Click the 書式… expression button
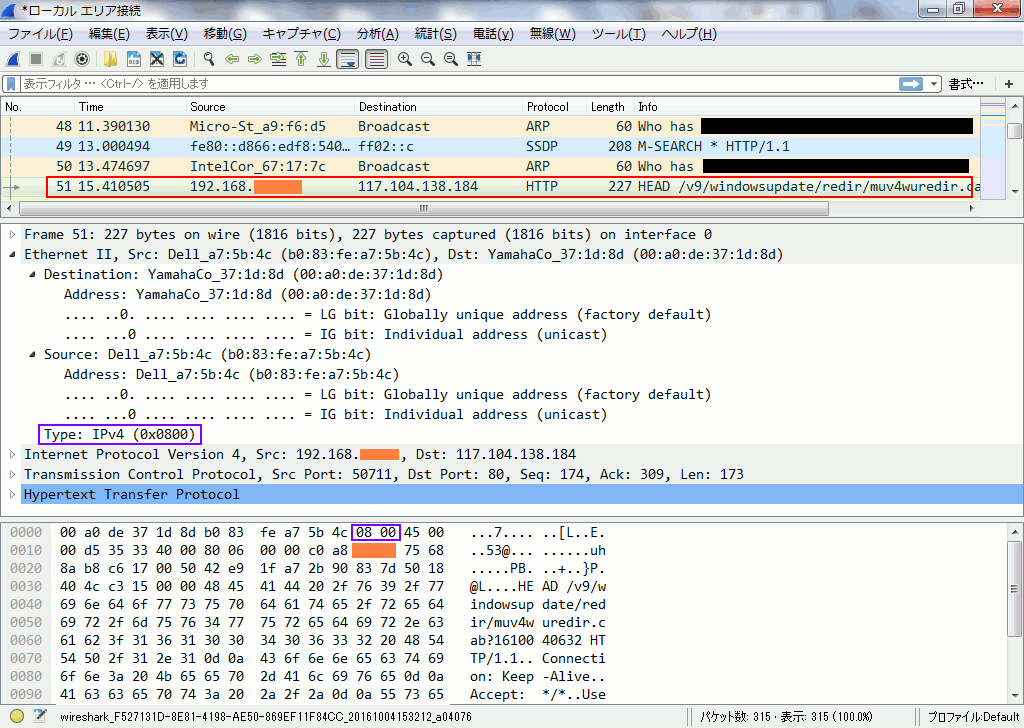This screenshot has width=1024, height=728. (x=966, y=84)
